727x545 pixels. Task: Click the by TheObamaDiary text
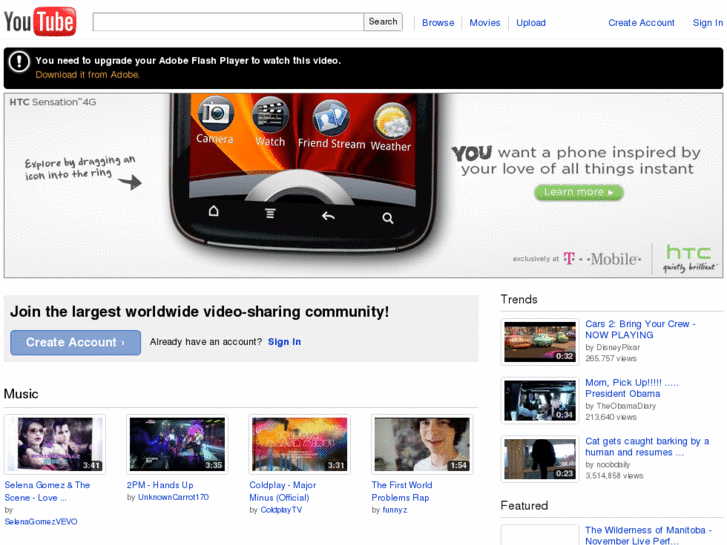(620, 406)
